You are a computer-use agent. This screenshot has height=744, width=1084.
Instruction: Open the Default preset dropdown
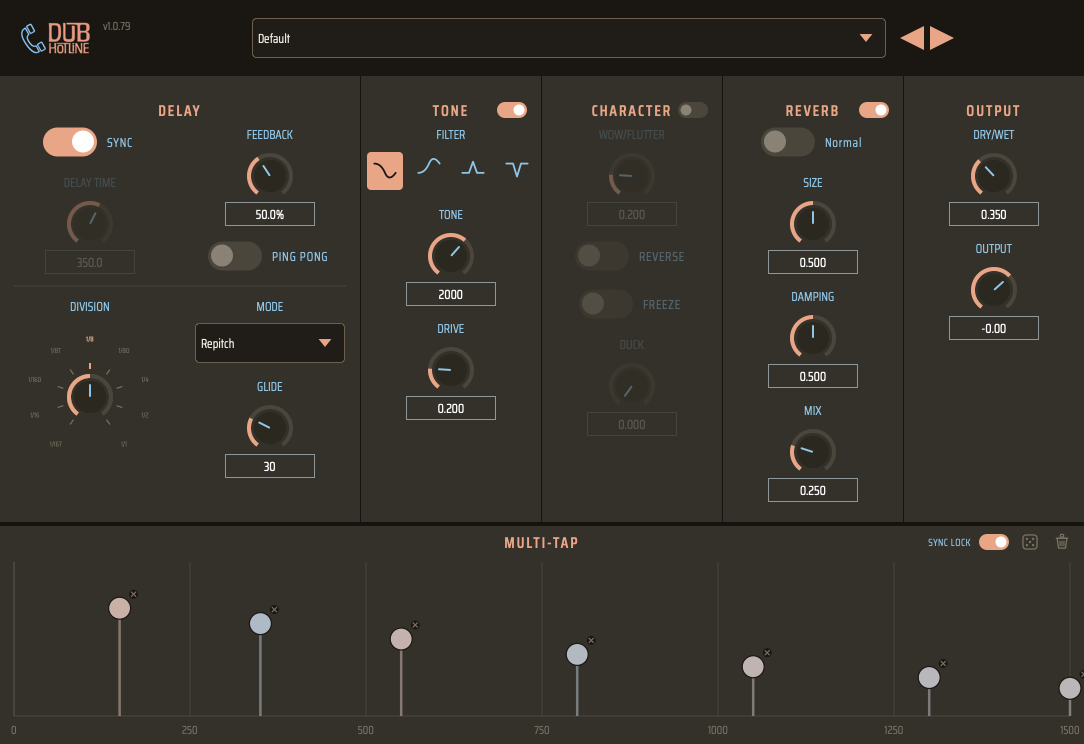click(568, 38)
